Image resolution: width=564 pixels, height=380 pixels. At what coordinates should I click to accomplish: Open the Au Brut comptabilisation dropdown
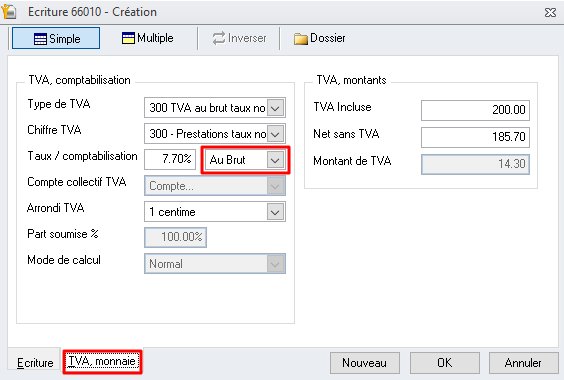tap(245, 160)
